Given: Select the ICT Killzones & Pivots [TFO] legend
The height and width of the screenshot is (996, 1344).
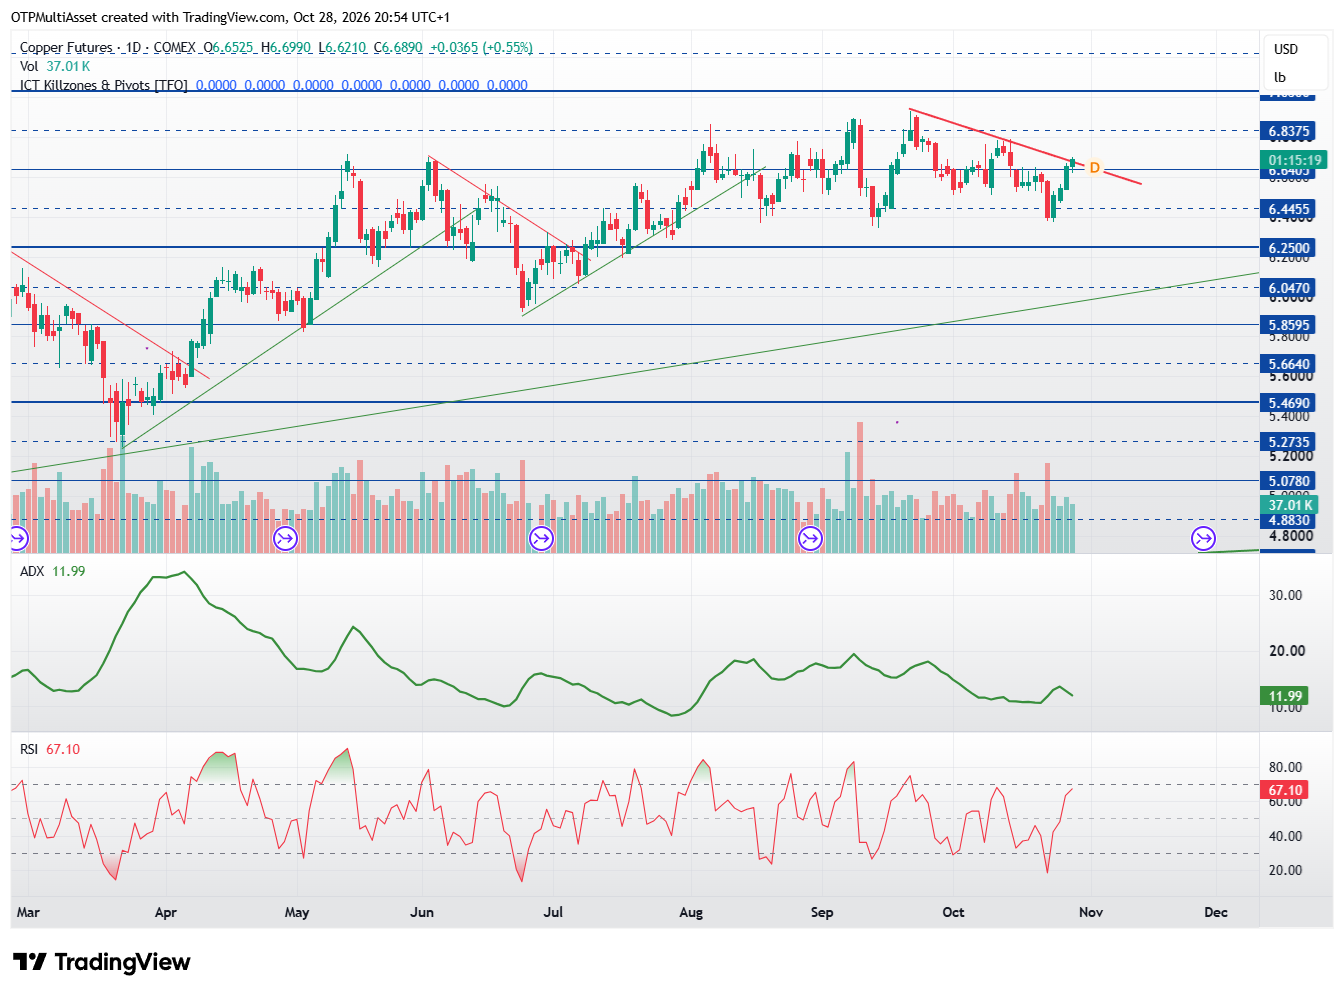Looking at the screenshot, I should click(273, 85).
